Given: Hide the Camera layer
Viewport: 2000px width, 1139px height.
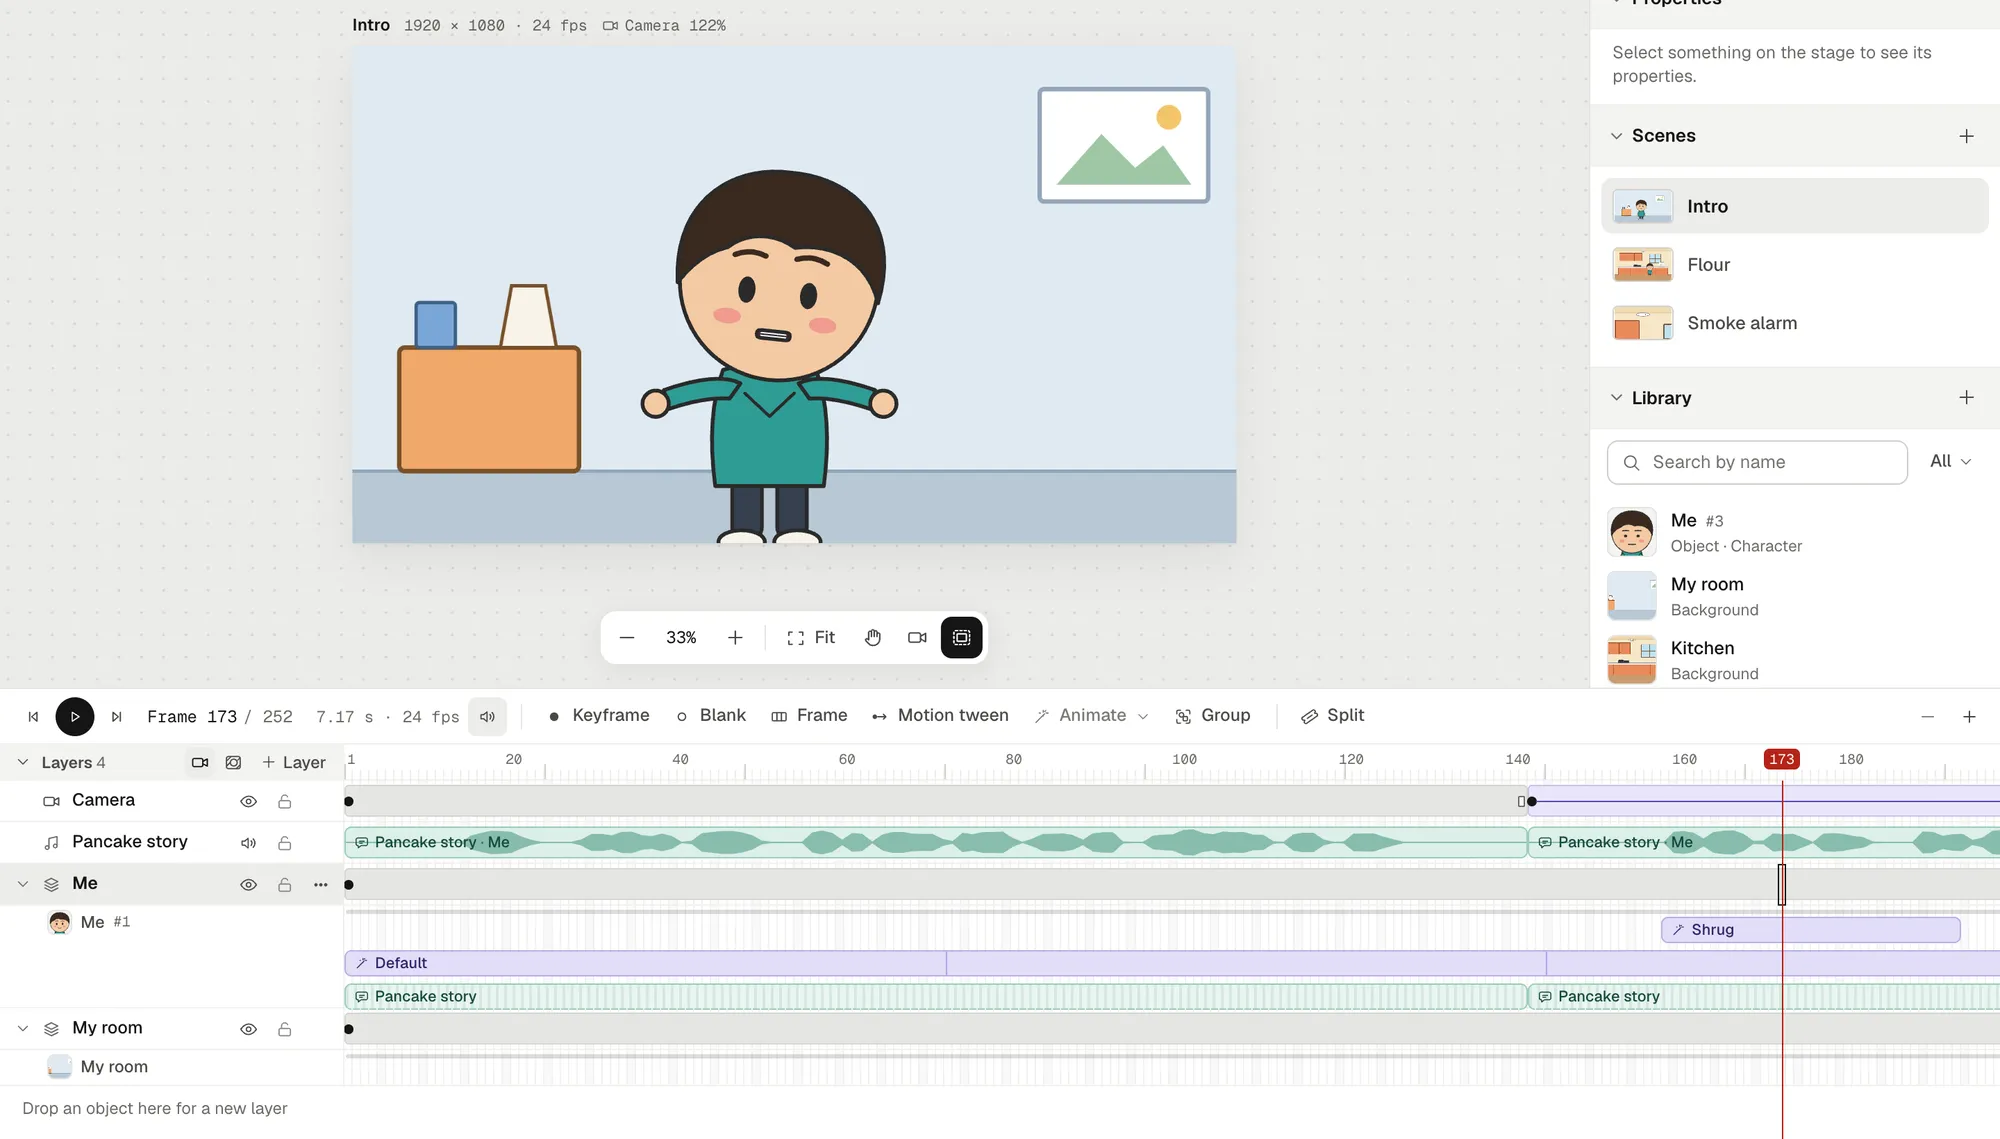Looking at the screenshot, I should (x=249, y=802).
